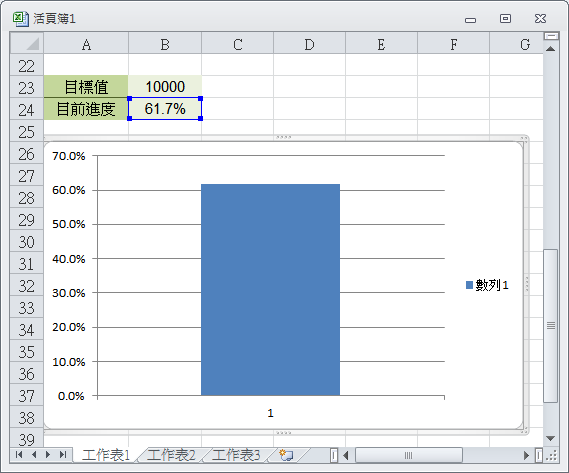This screenshot has width=569, height=473.
Task: Click the window resize grip corner
Action: tap(551, 456)
